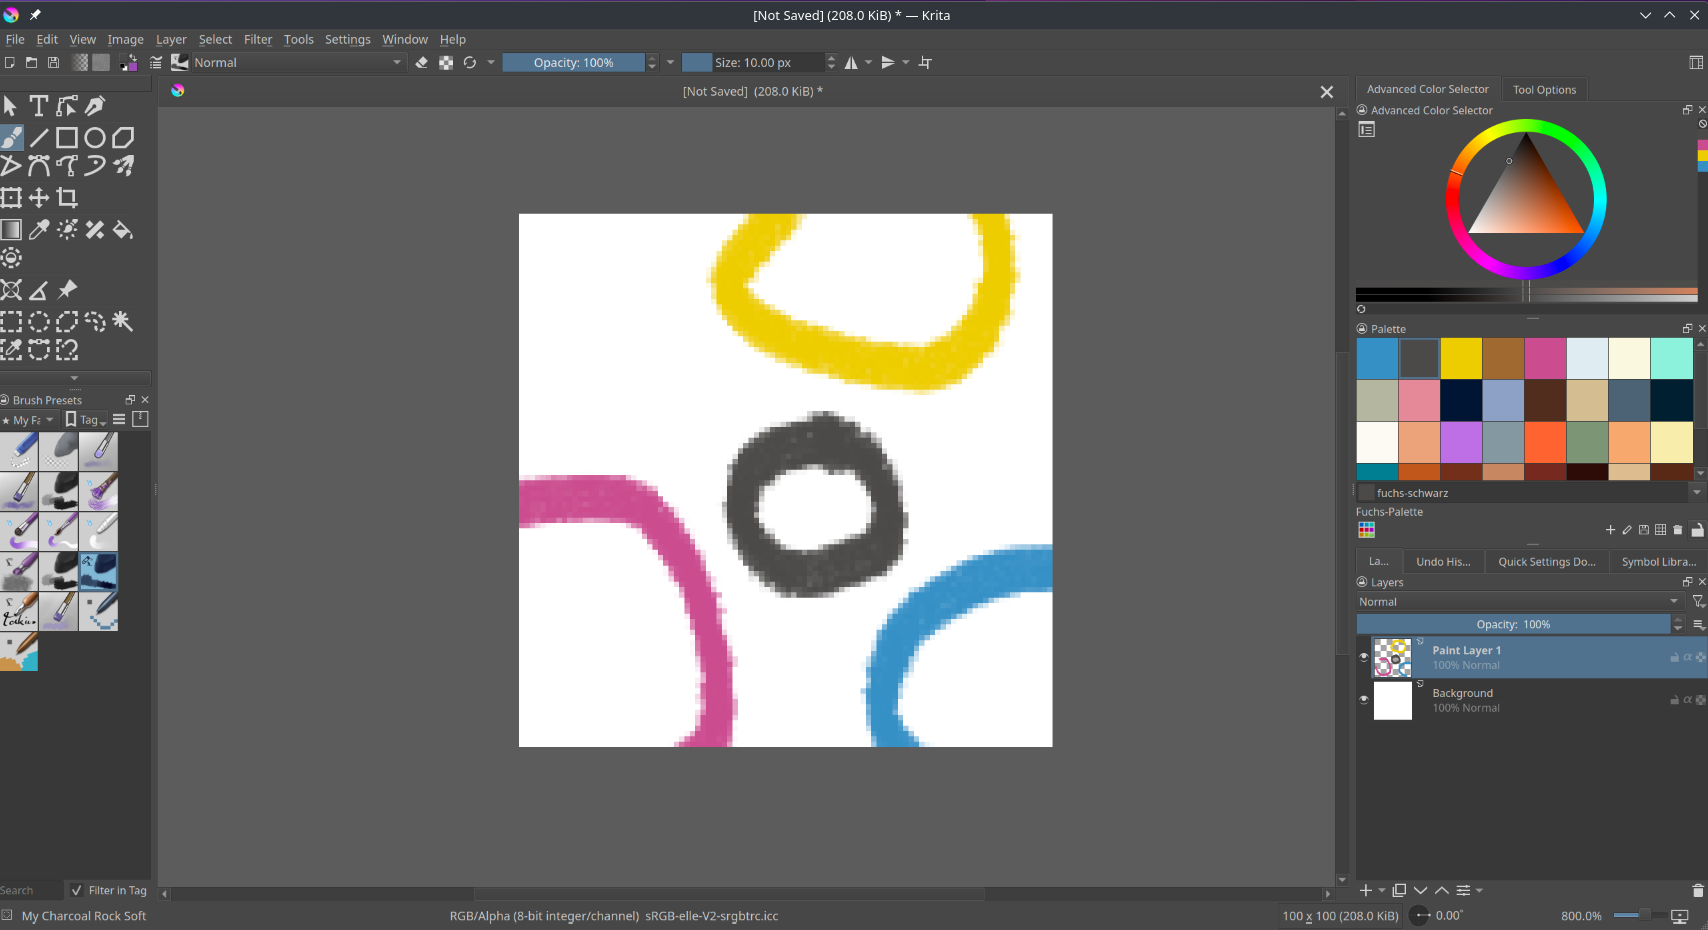
Task: Choose the Line tool
Action: [39, 138]
